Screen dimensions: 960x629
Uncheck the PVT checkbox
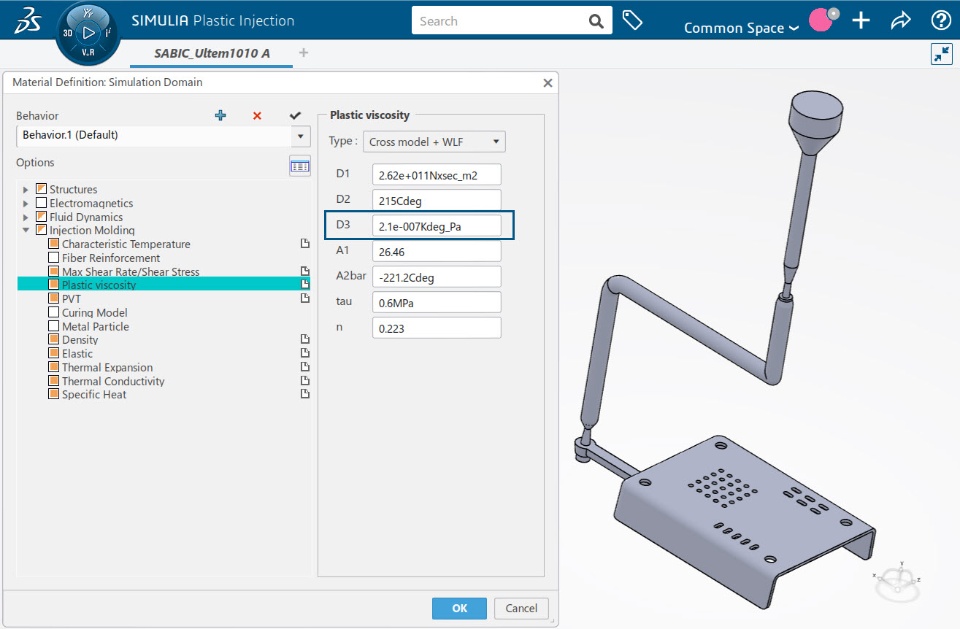54,298
